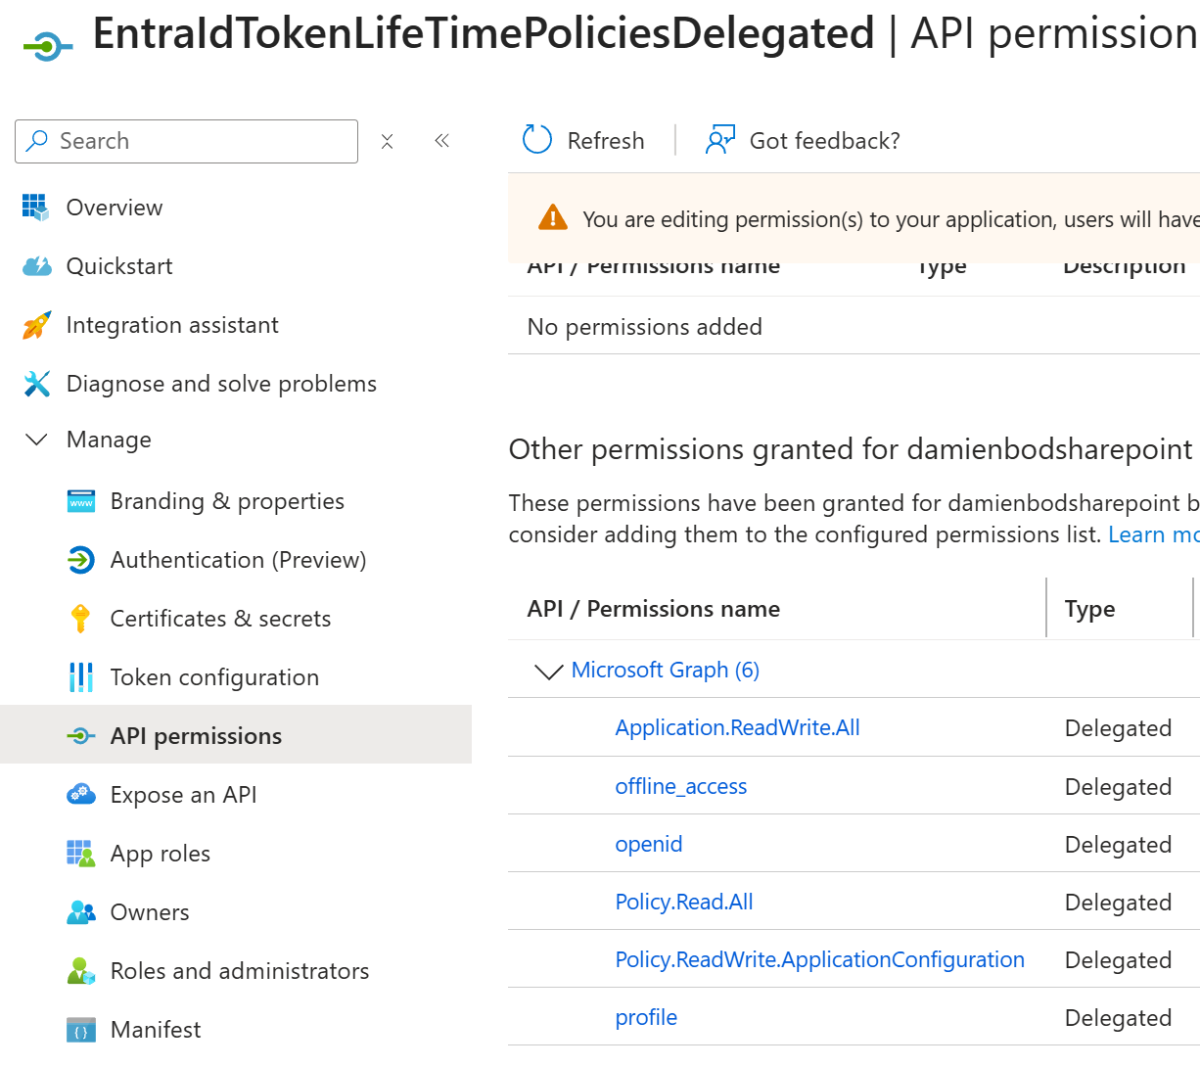Open offline_access permission link
This screenshot has height=1067, width=1200.
coord(681,787)
